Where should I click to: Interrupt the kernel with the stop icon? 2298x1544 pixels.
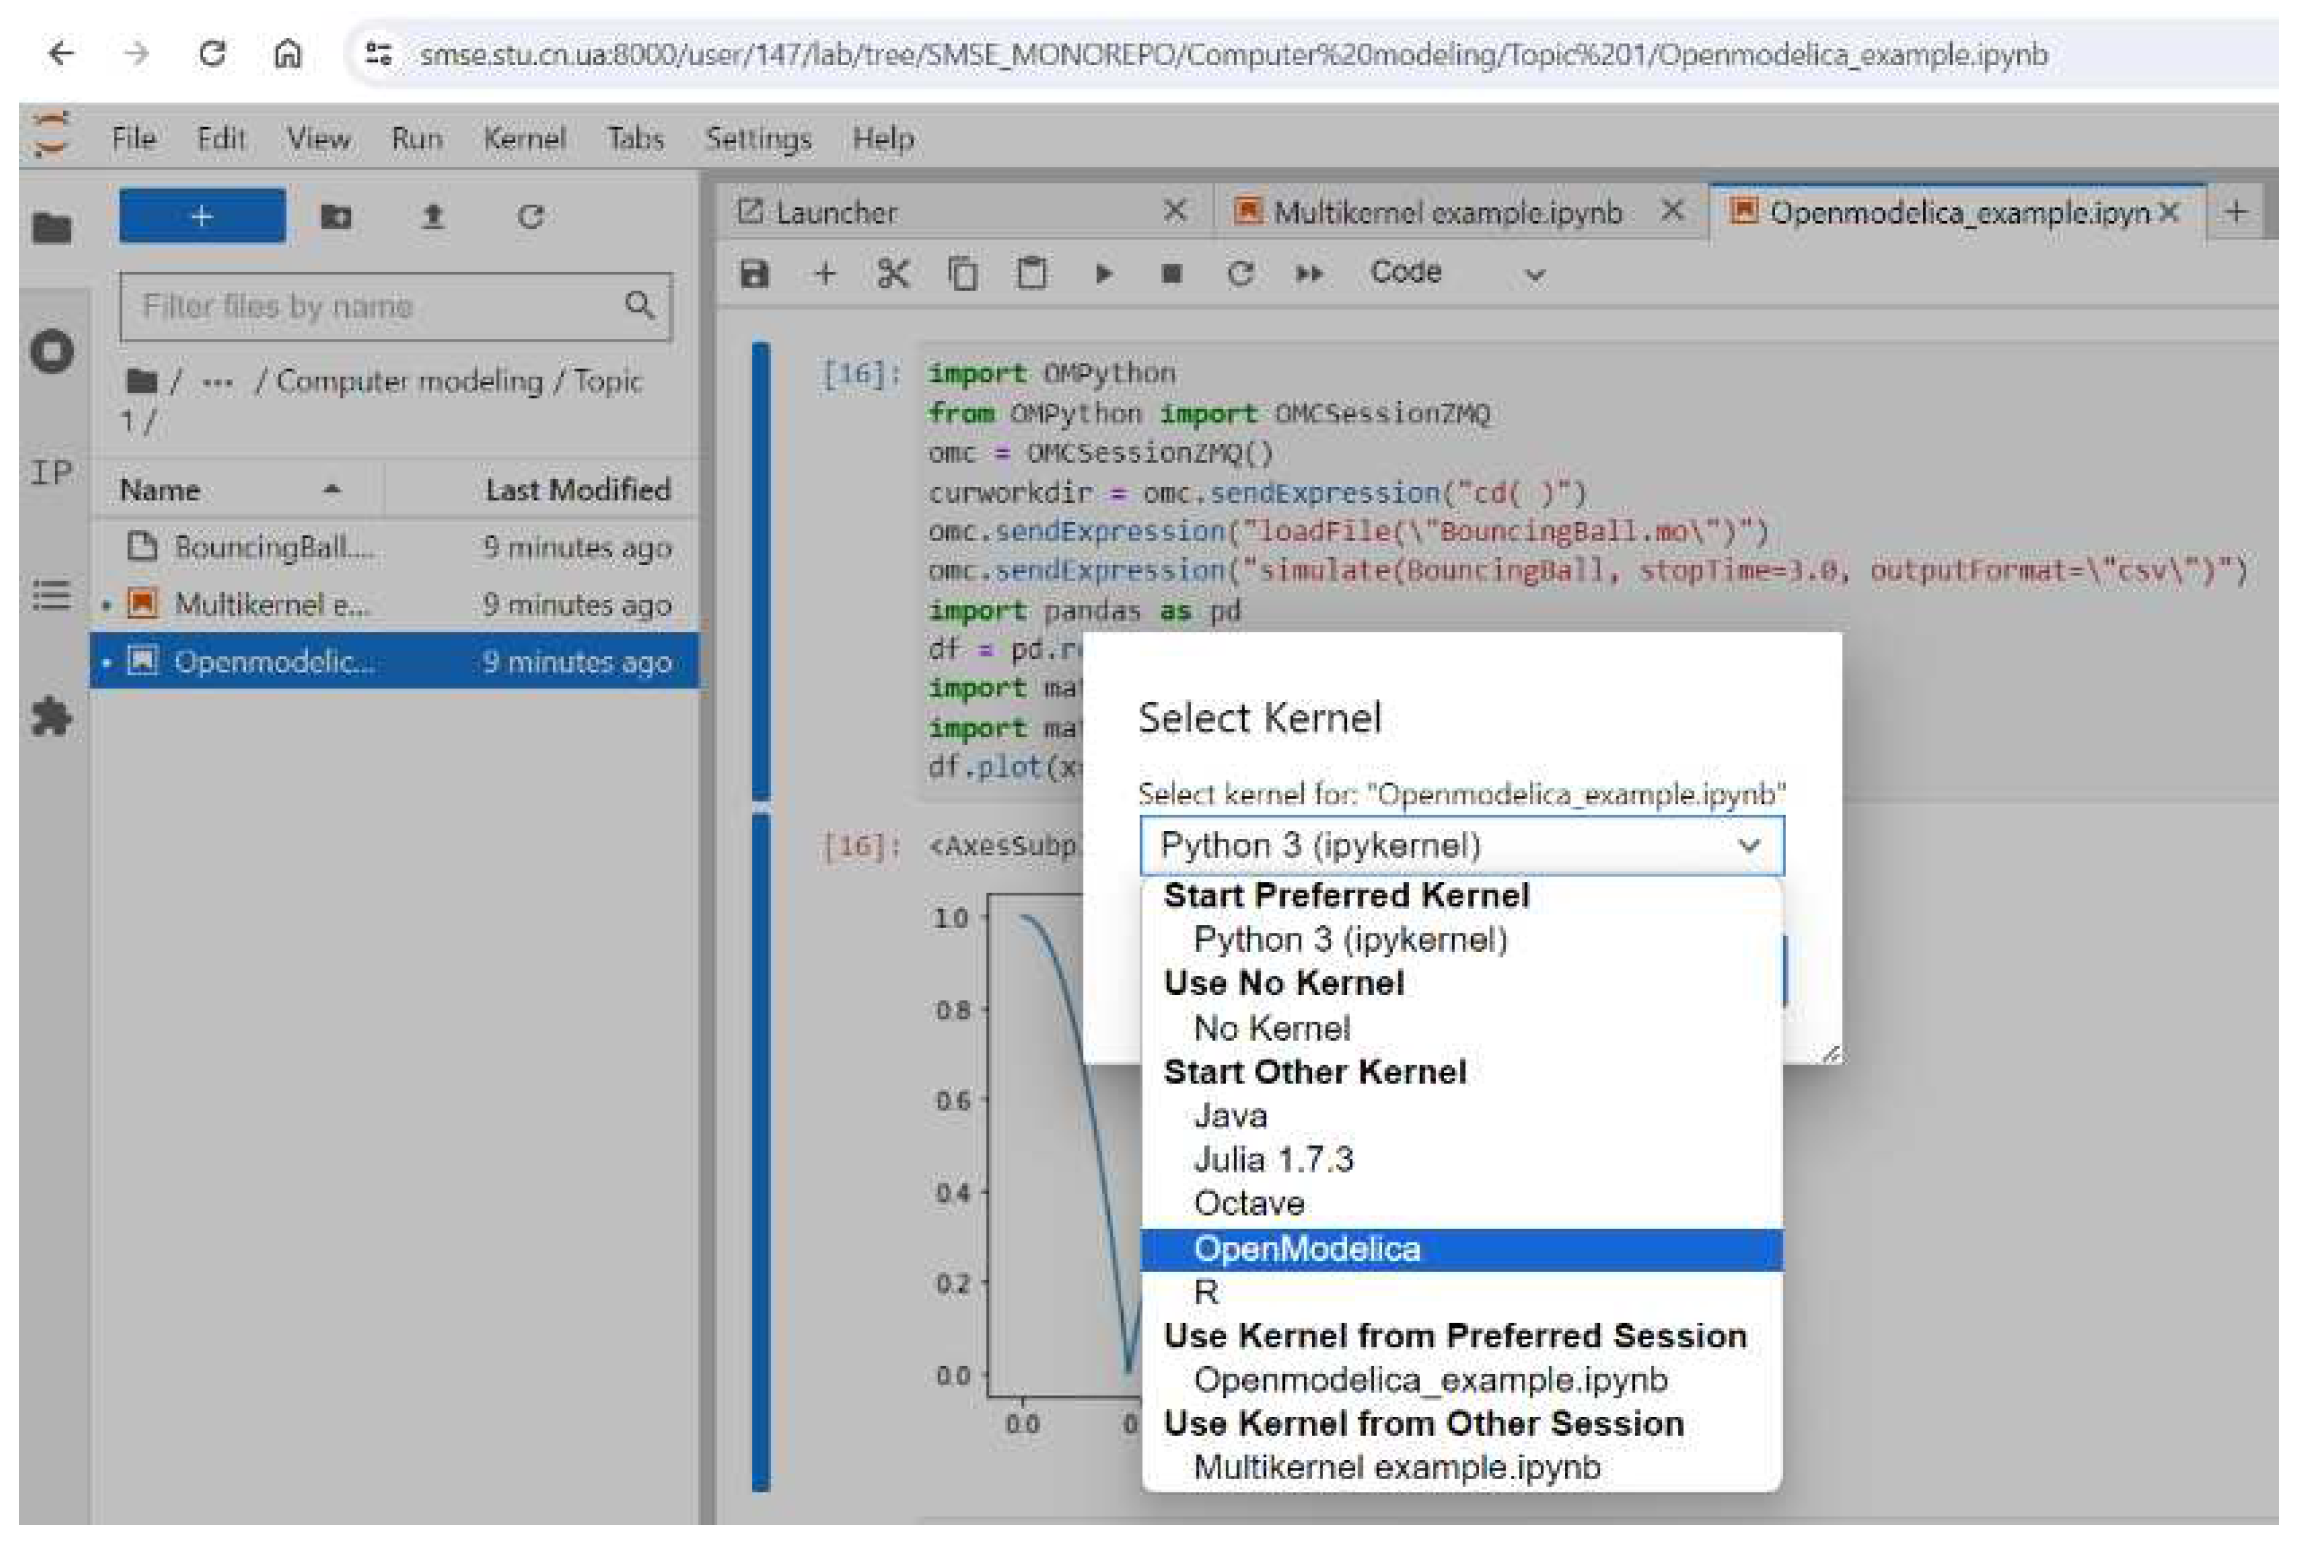pyautogui.click(x=1172, y=273)
